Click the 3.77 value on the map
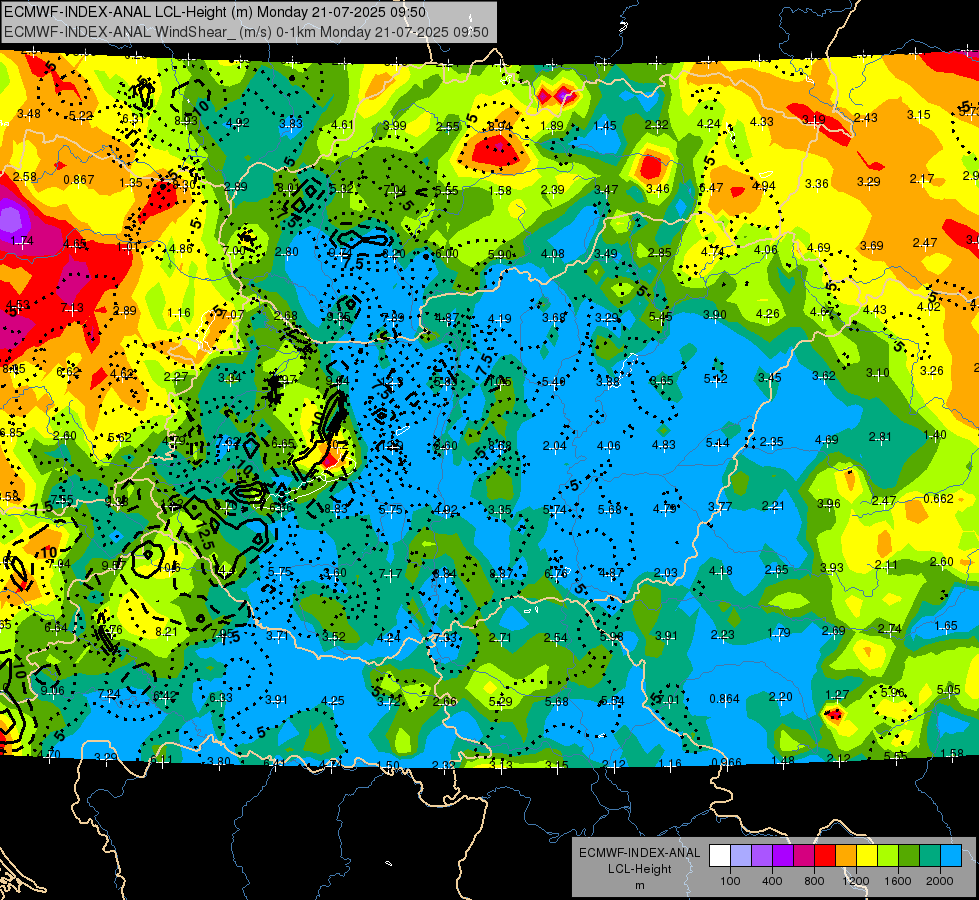Viewport: 979px width, 900px height. 720,507
